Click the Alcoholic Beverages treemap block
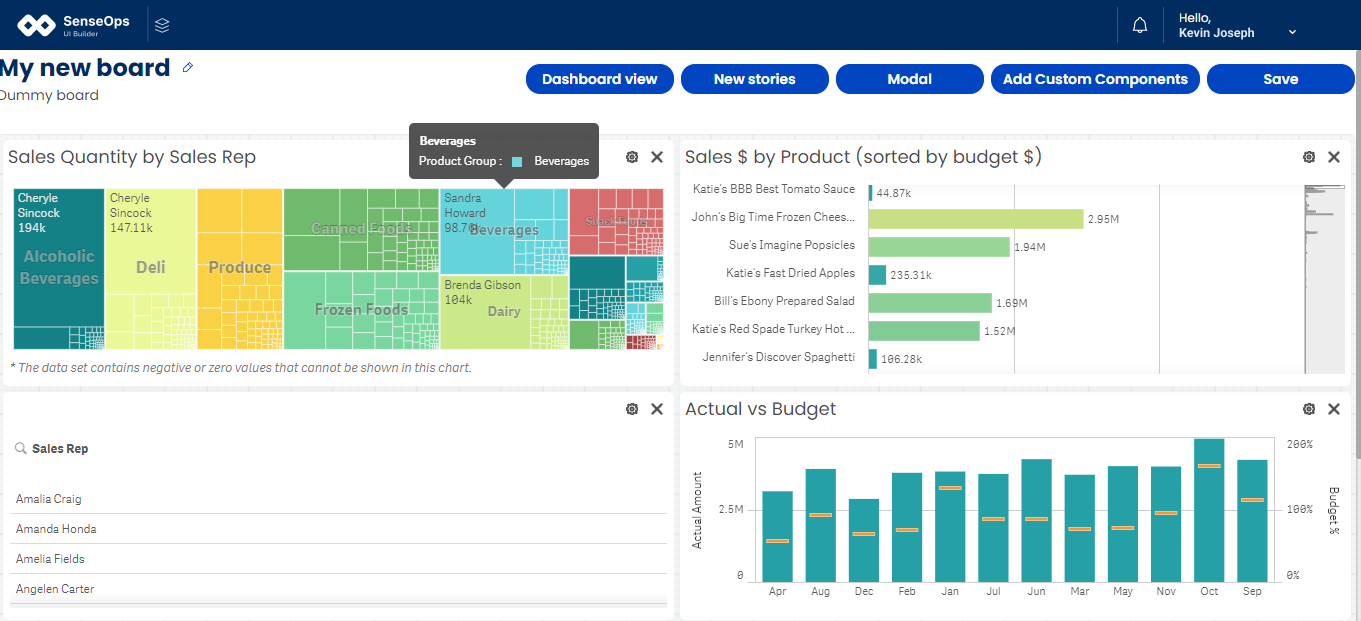This screenshot has width=1361, height=621. click(x=59, y=268)
